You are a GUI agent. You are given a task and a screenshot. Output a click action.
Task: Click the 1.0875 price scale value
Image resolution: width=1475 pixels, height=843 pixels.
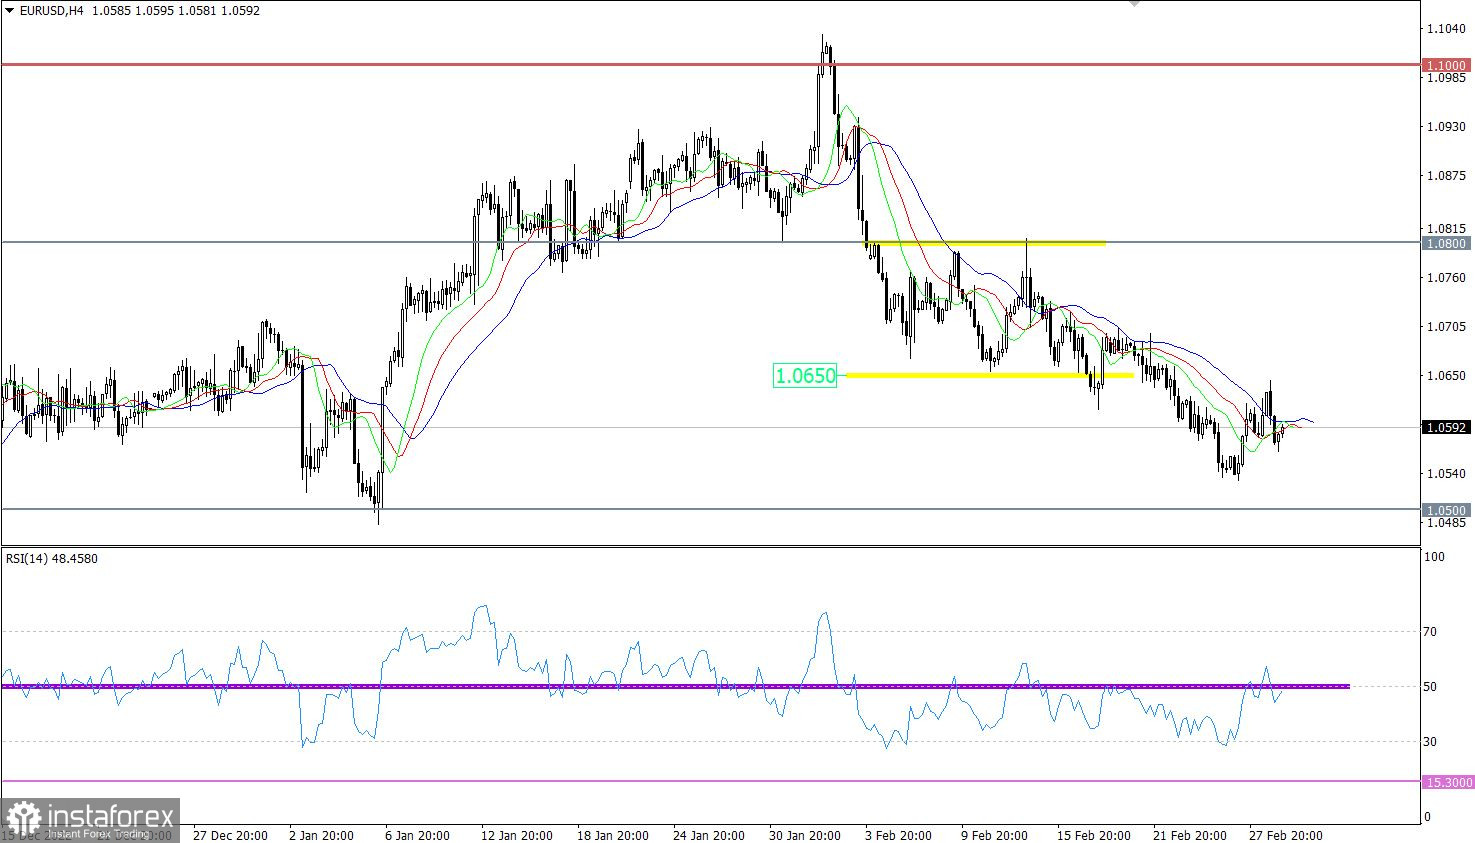coord(1447,176)
